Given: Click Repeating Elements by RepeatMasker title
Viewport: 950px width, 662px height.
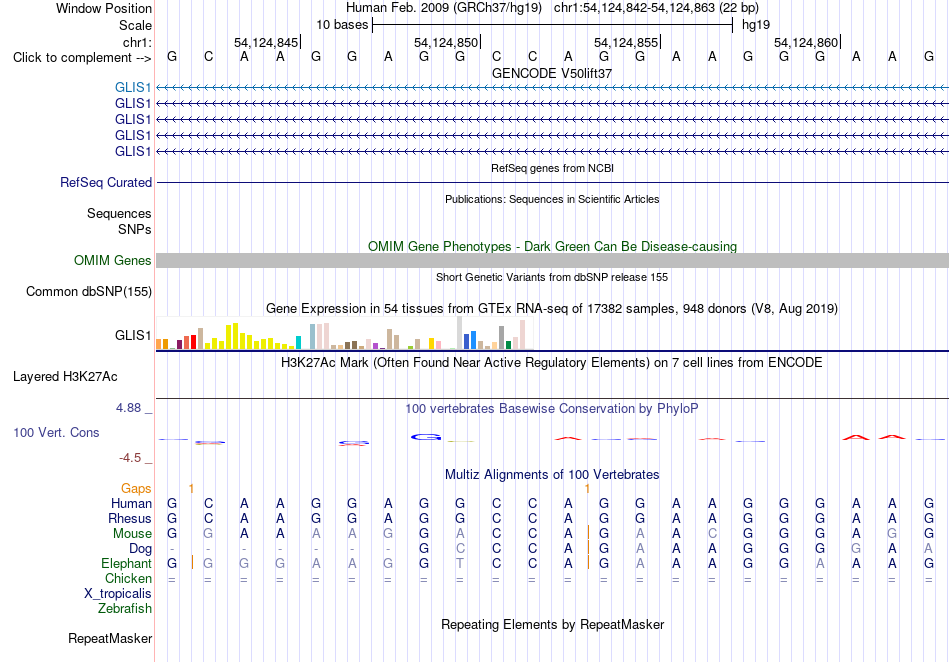Looking at the screenshot, I should 552,624.
